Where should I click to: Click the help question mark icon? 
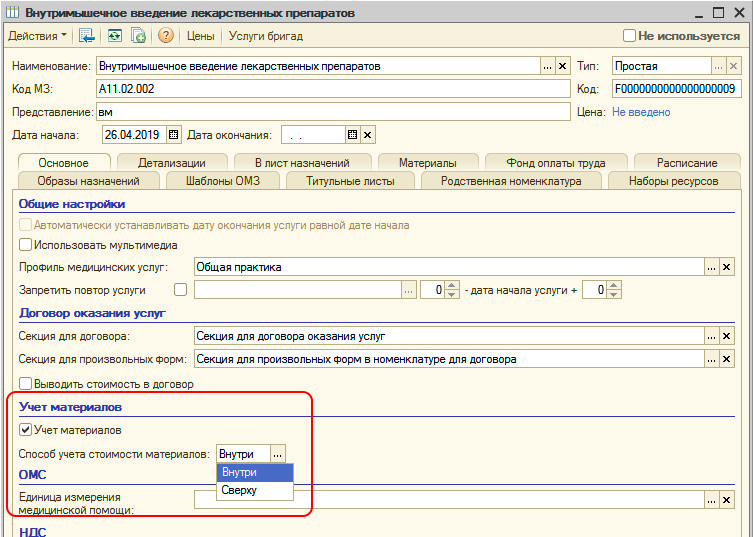pyautogui.click(x=166, y=36)
